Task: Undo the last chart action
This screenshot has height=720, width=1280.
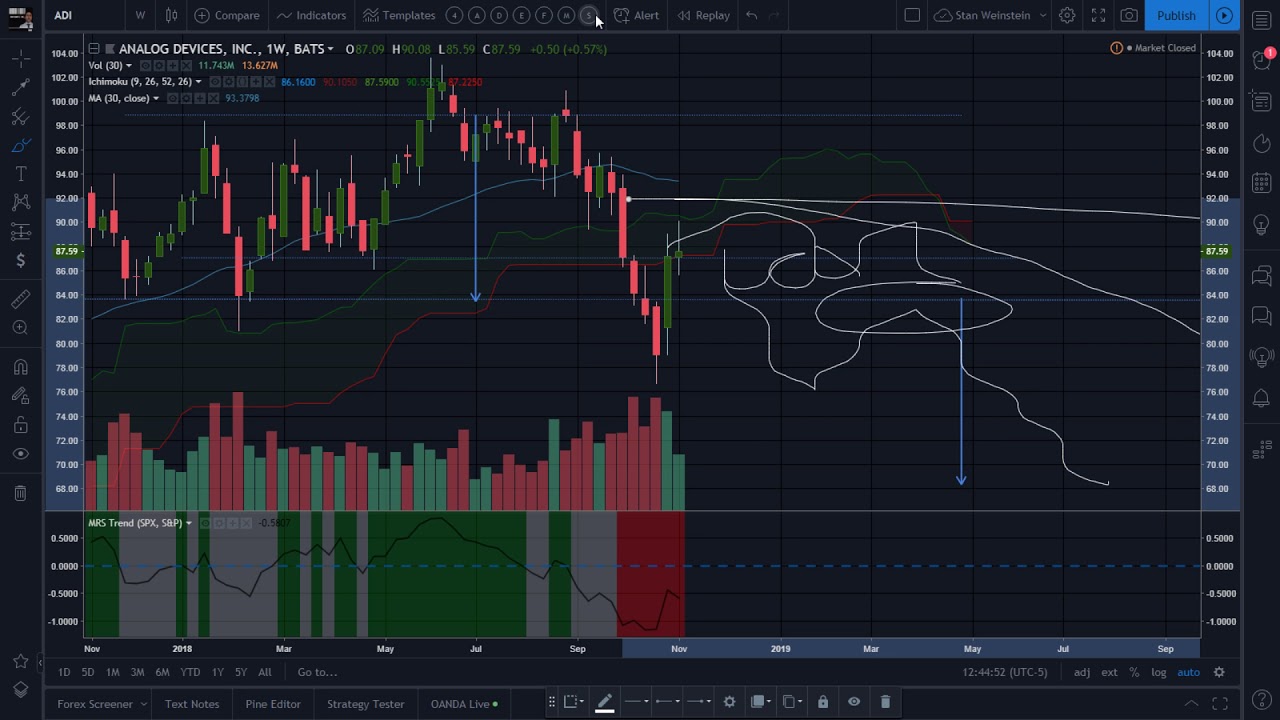Action: coord(751,15)
